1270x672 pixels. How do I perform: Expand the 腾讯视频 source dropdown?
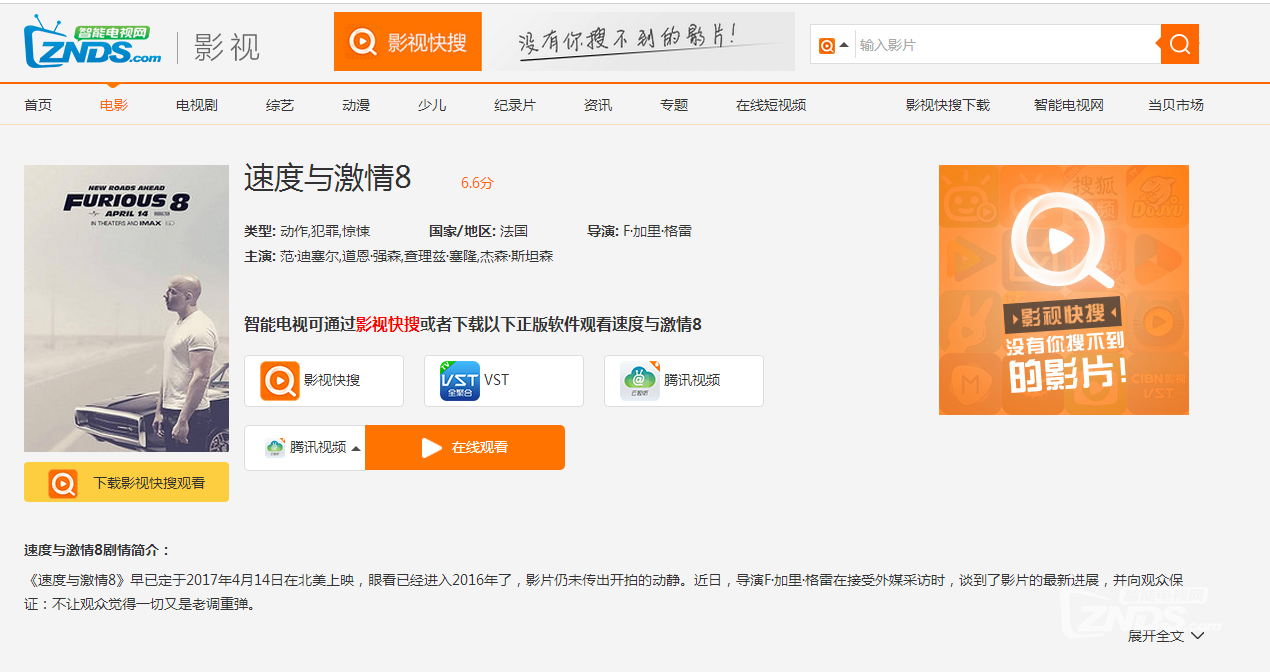305,447
